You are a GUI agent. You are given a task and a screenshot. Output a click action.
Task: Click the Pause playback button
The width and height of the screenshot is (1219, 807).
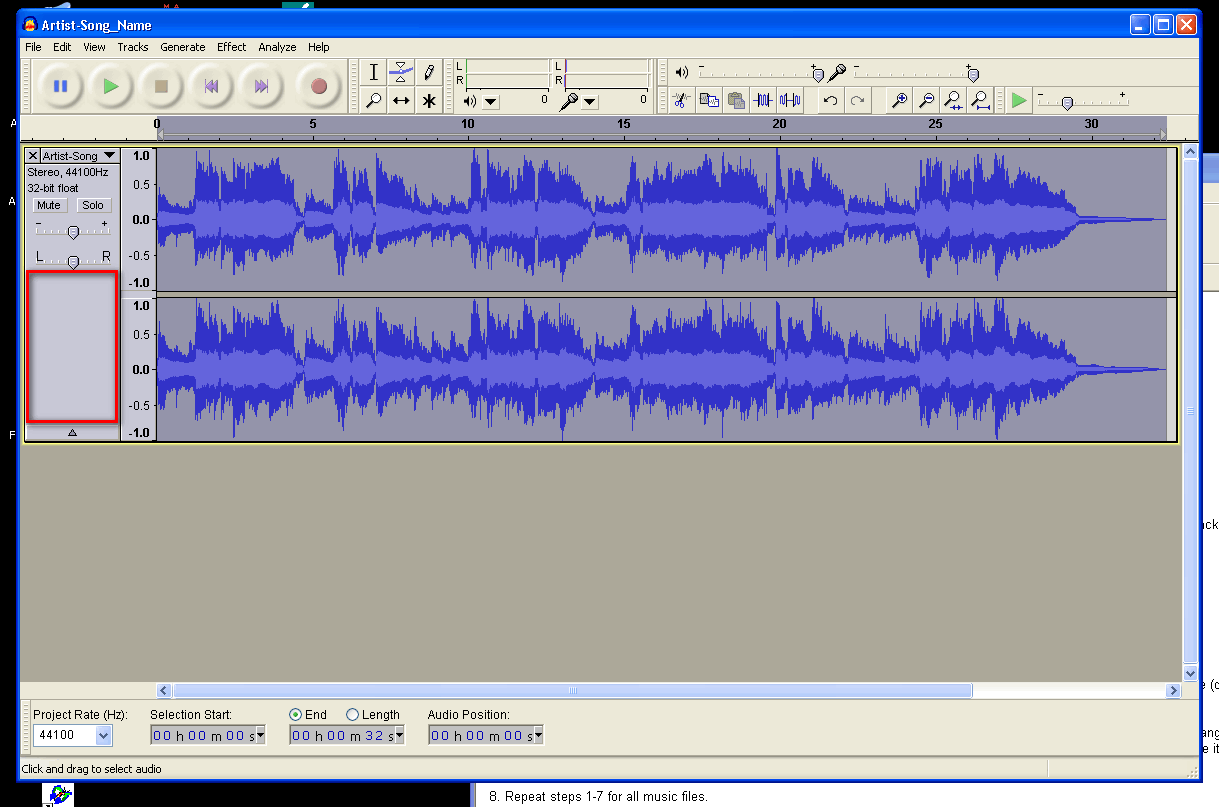[x=61, y=86]
